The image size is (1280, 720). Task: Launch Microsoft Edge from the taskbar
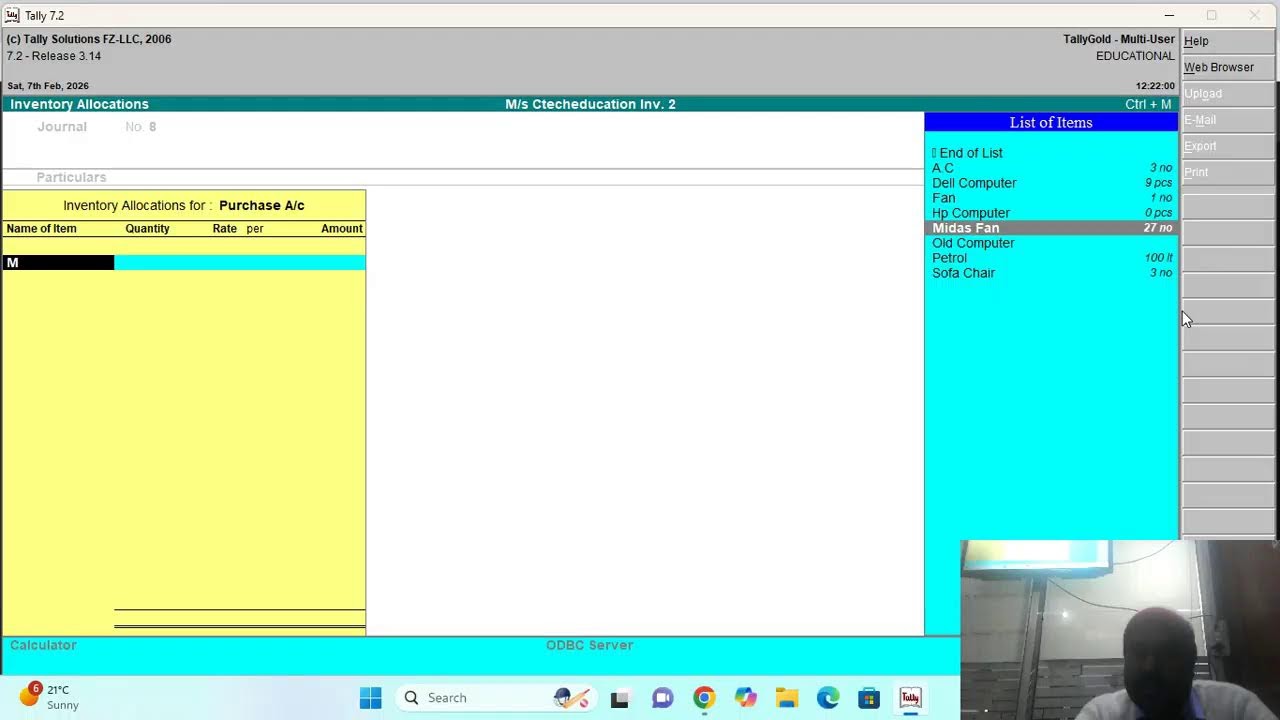coord(827,698)
